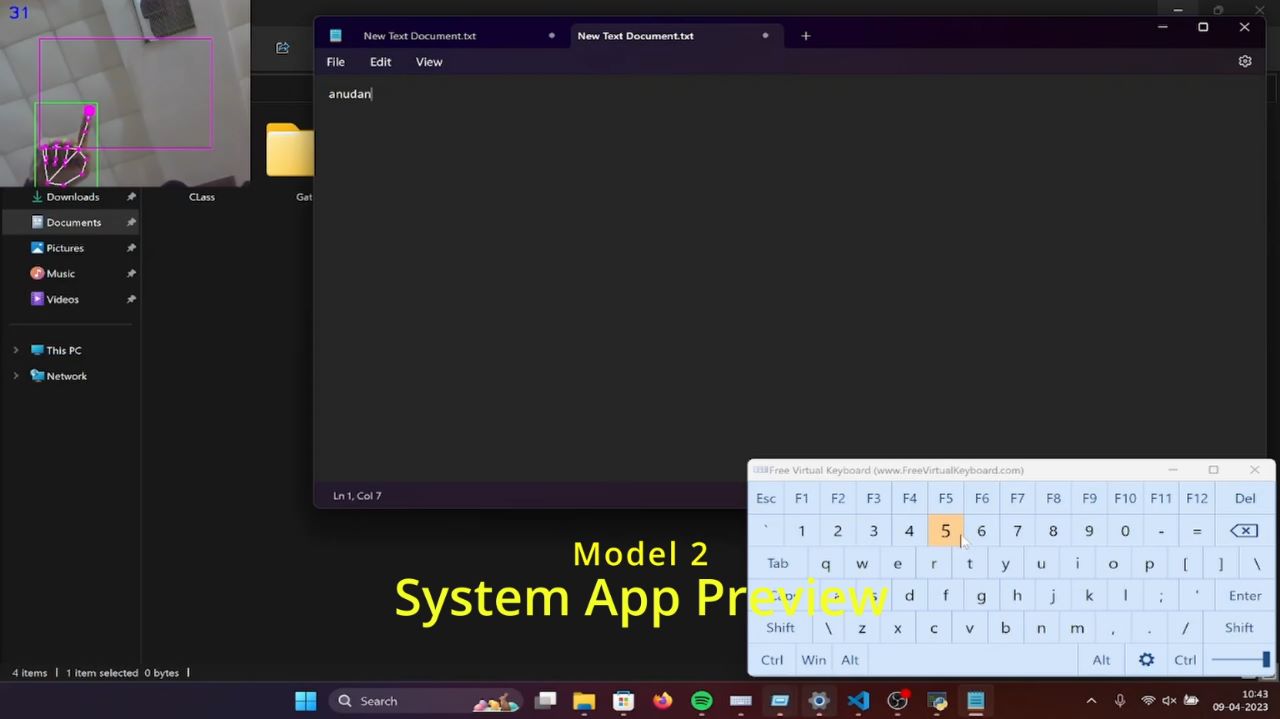Open the Edit menu in Notepad

[380, 62]
